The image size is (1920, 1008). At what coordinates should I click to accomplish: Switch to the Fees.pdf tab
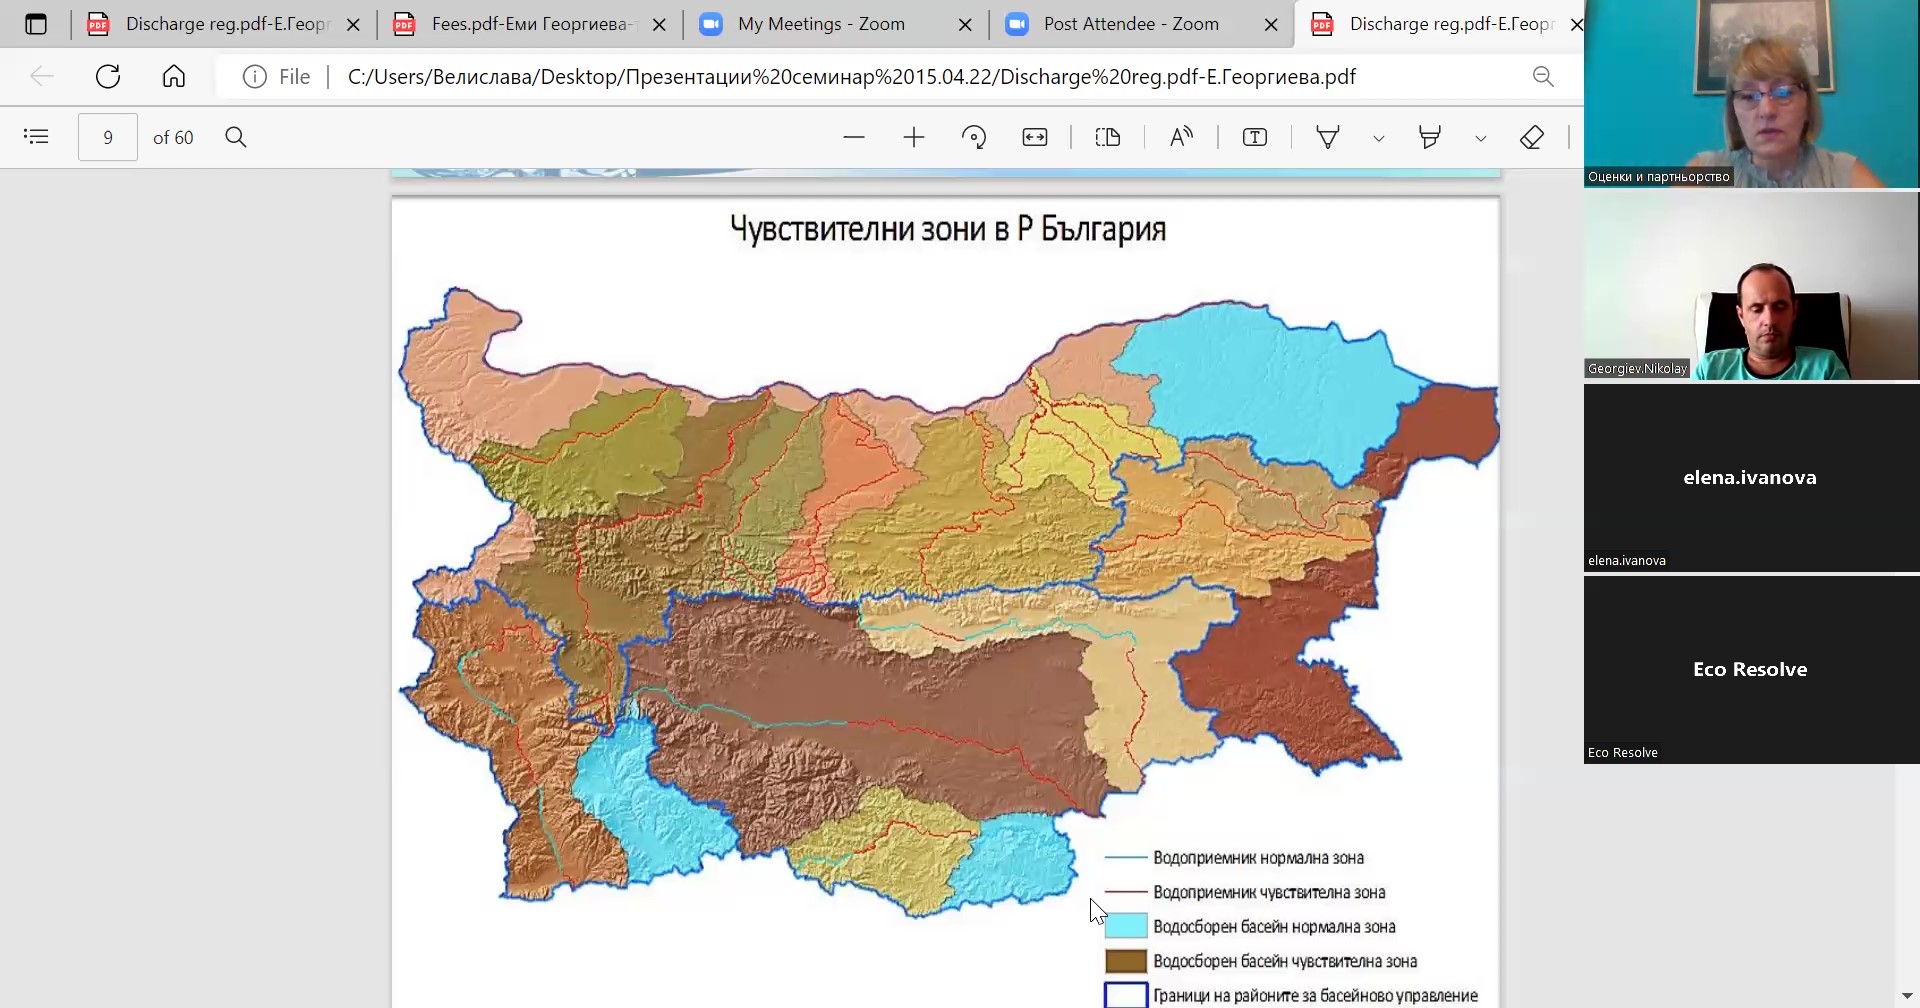click(x=528, y=24)
